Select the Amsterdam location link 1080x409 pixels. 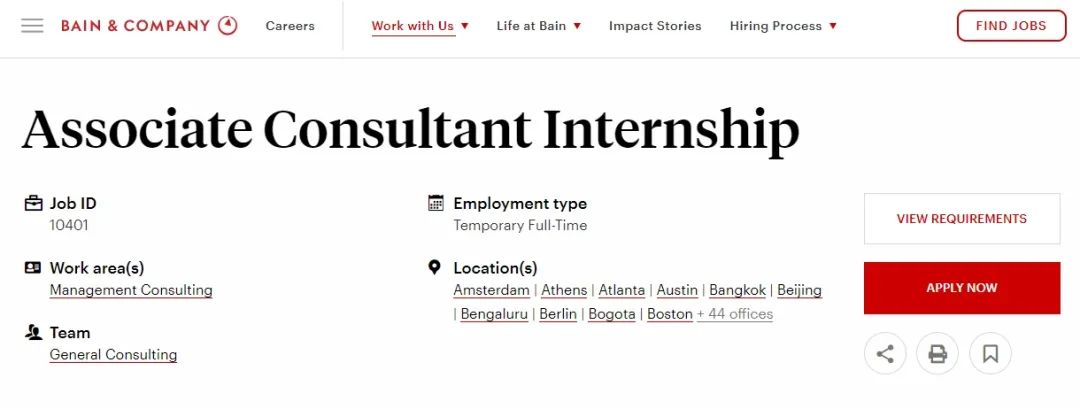[491, 290]
